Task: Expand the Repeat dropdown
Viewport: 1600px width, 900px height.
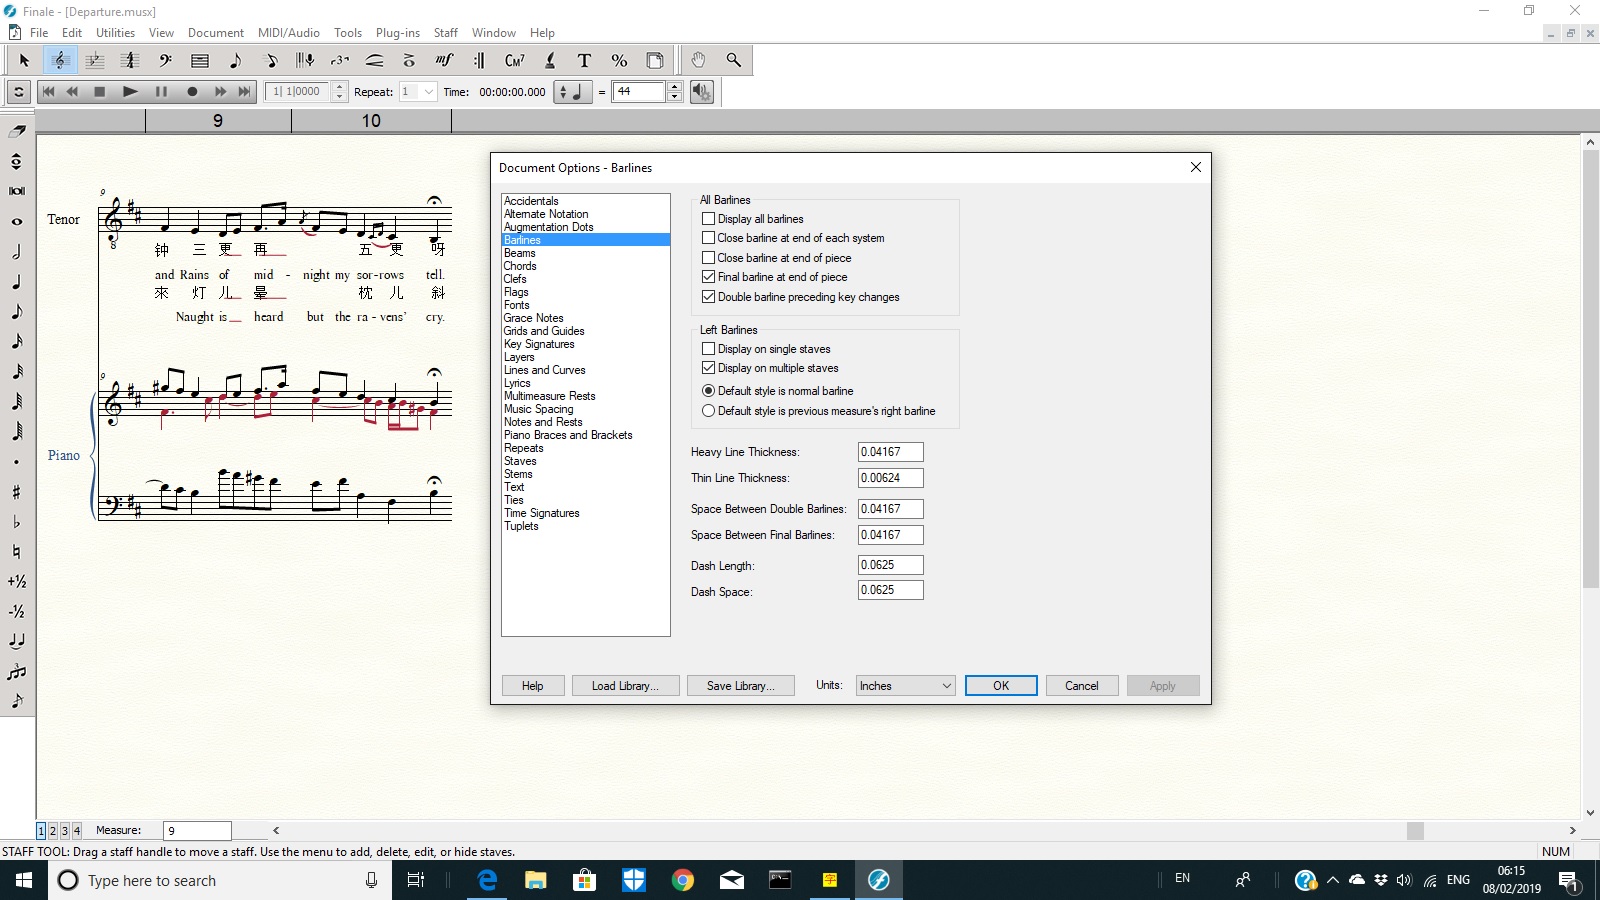Action: click(428, 92)
